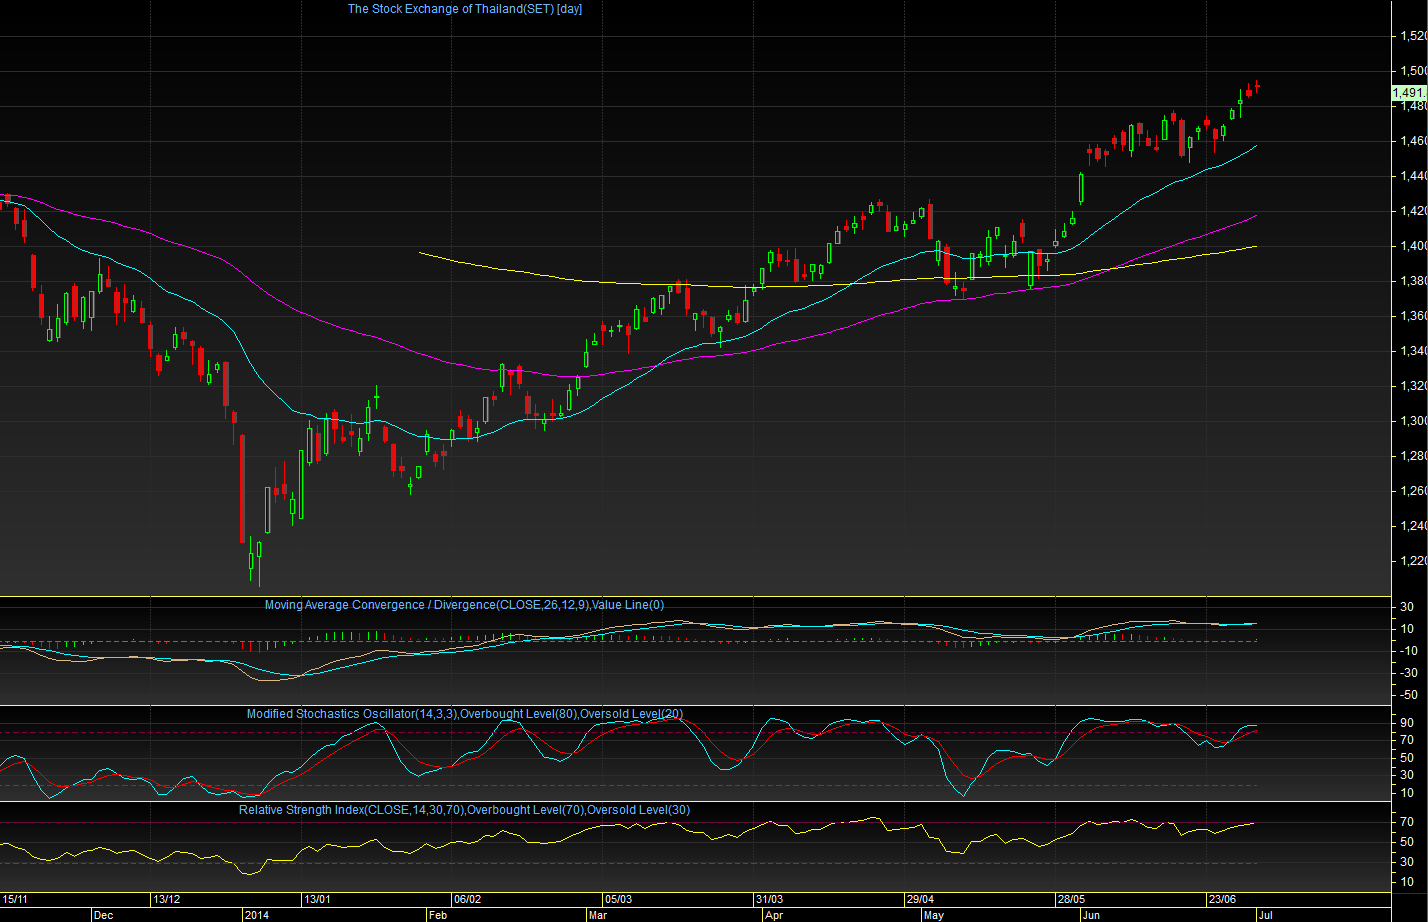Click the 'Apr' month label on the time axis

[773, 914]
